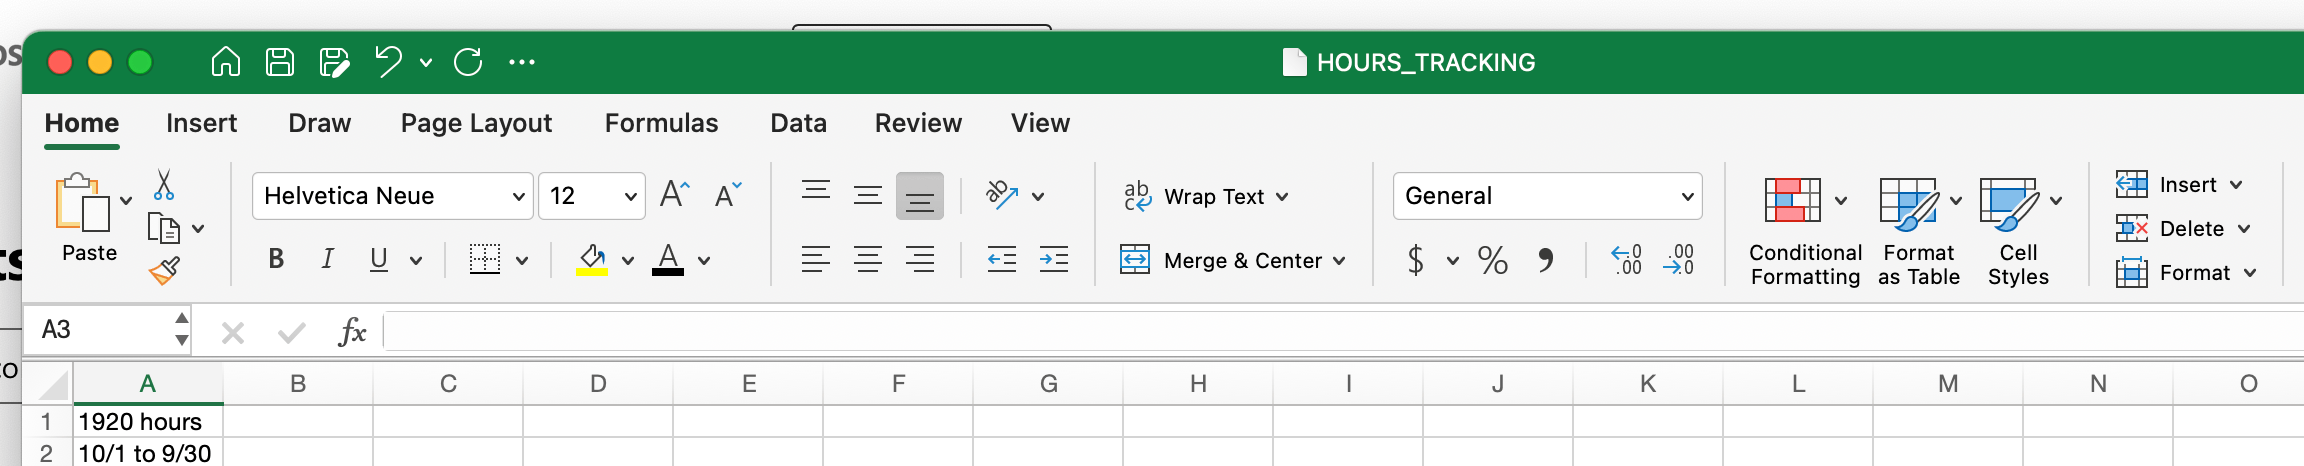This screenshot has height=466, width=2304.
Task: Apply black font color
Action: click(x=668, y=260)
